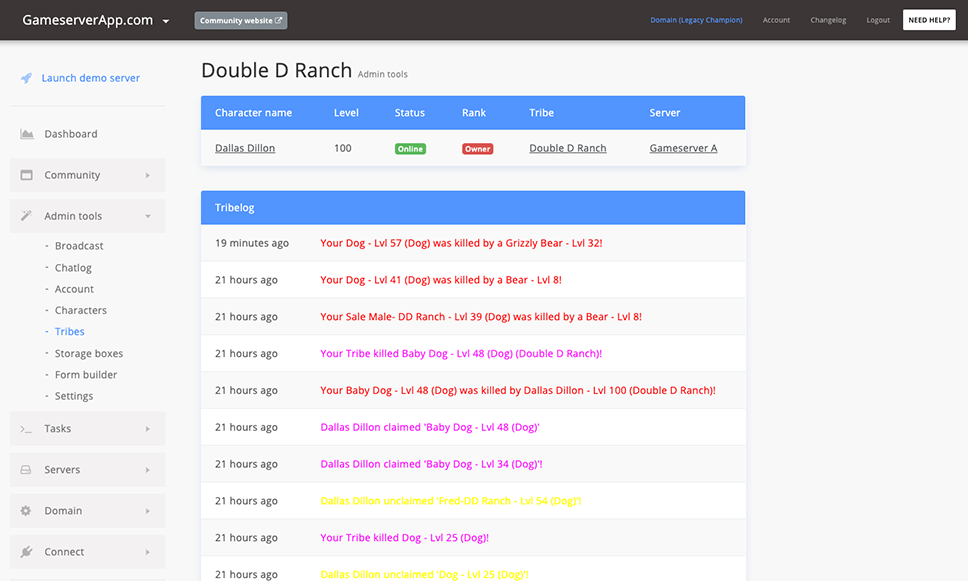This screenshot has width=968, height=581.
Task: Click the Tribe column header
Action: 541,112
